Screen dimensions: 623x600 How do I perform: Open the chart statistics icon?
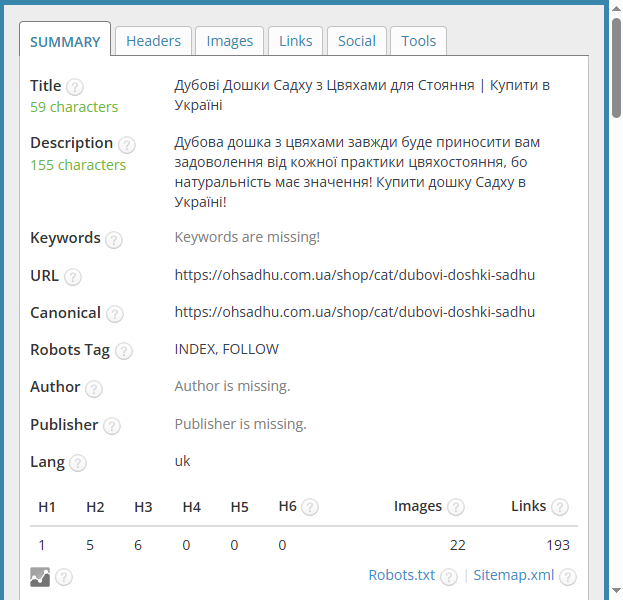point(40,577)
